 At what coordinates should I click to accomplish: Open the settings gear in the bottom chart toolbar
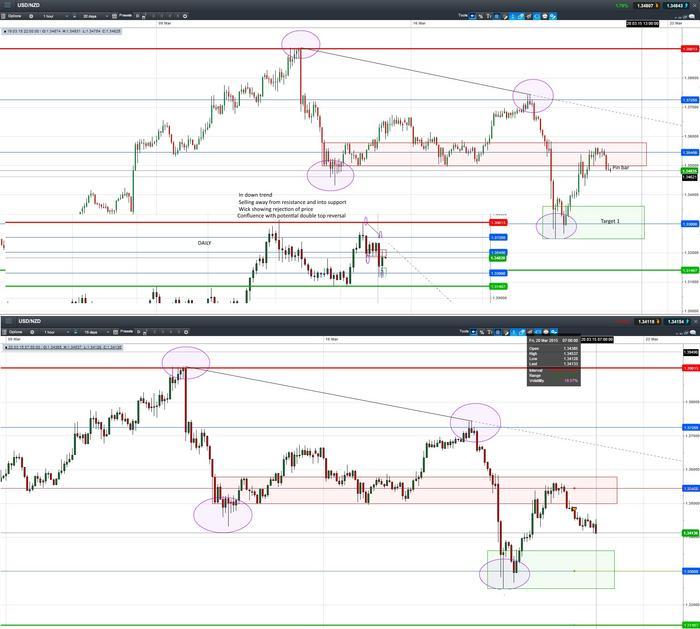(x=32, y=332)
